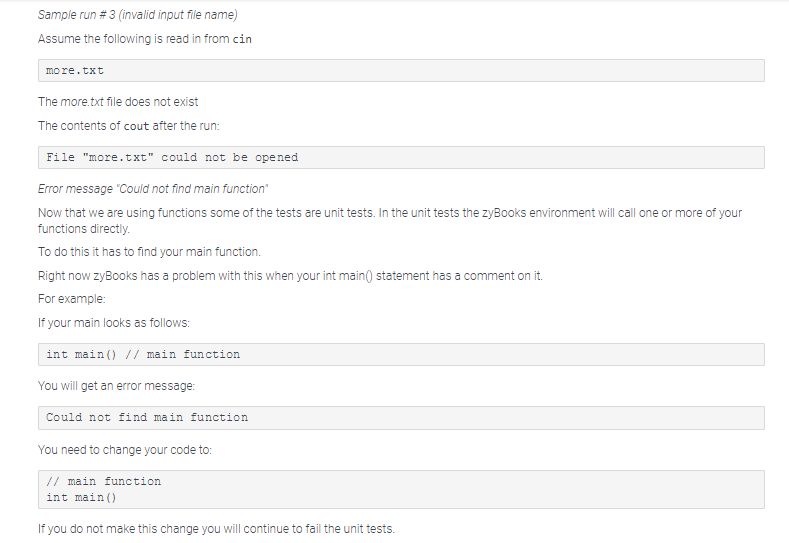Click the 'cout' keyword in the contents sentence

136,126
